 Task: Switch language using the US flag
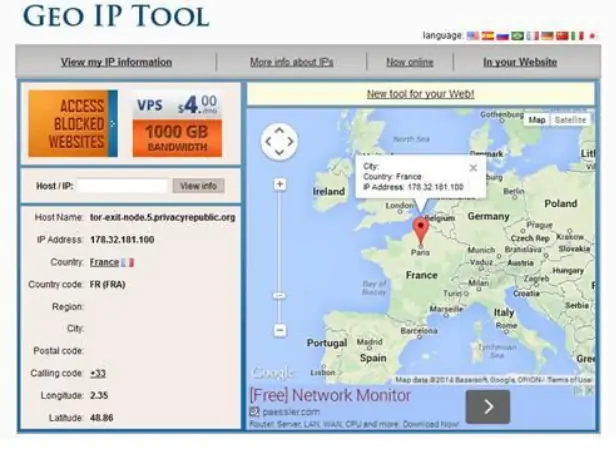coord(473,36)
